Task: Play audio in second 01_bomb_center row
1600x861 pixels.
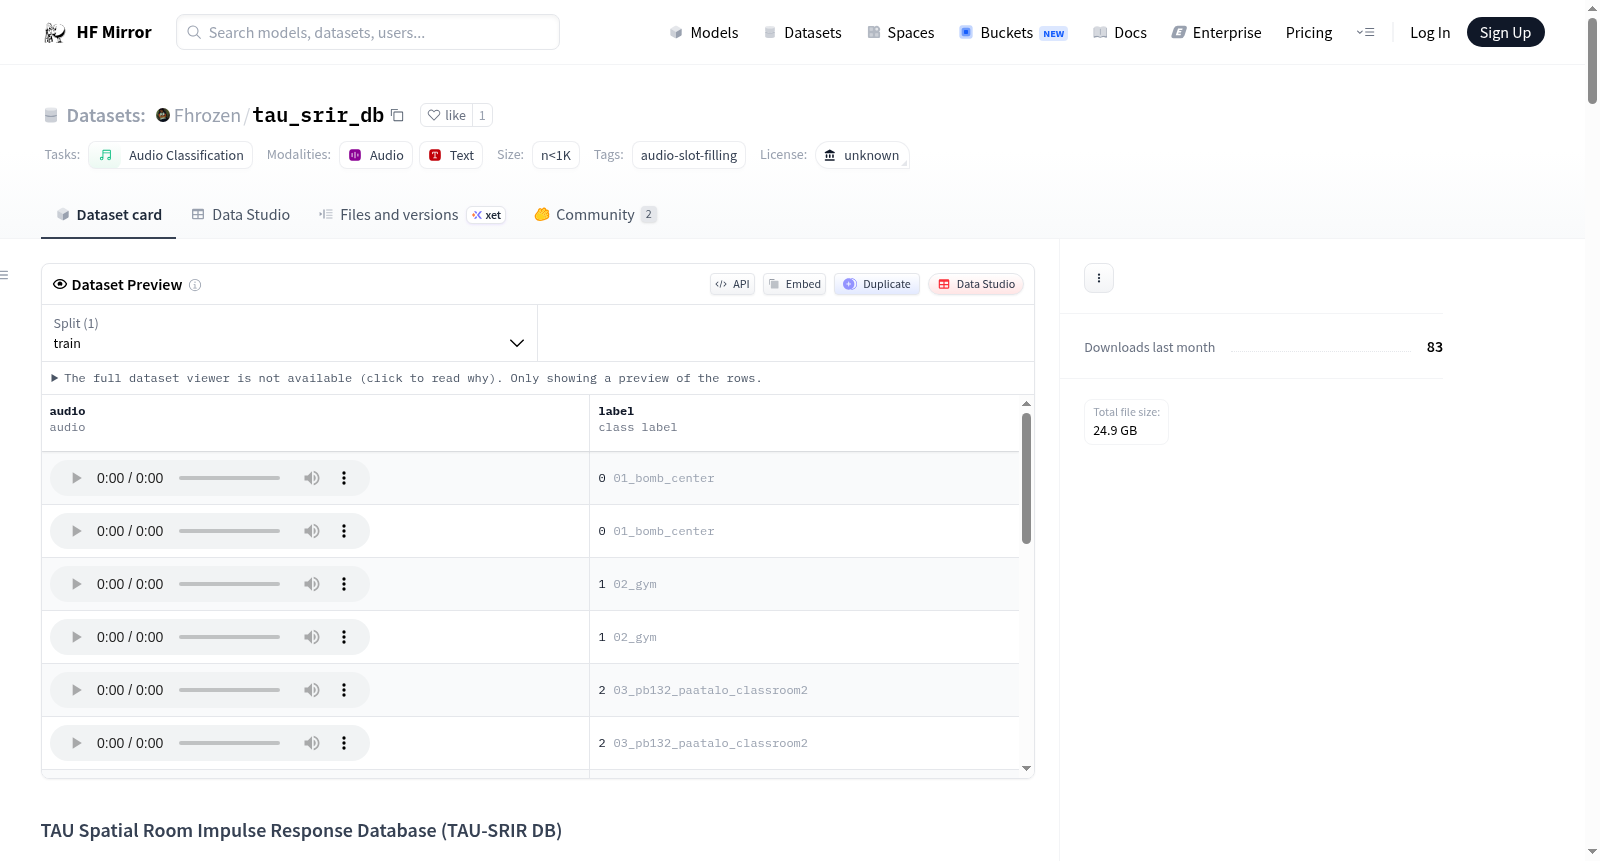Action: click(76, 531)
